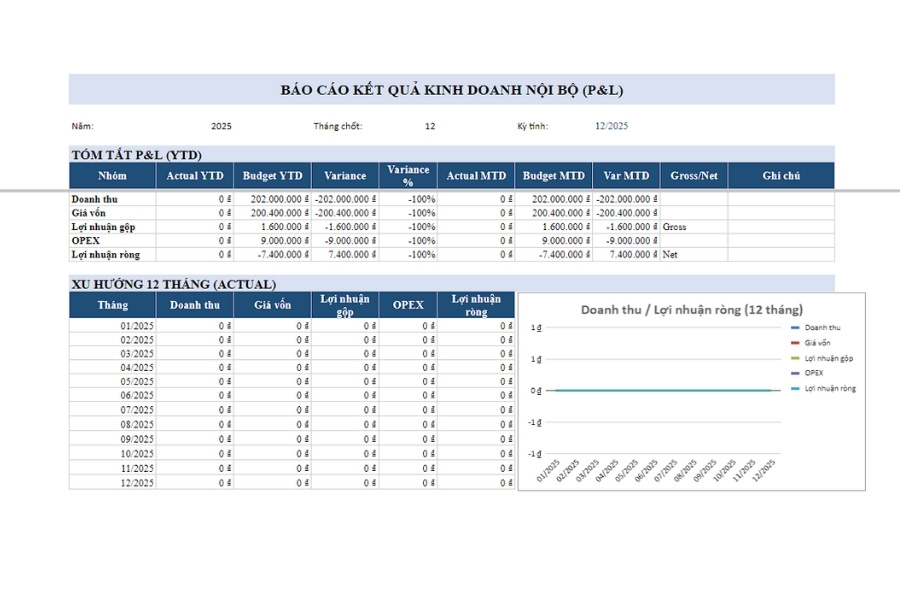Image resolution: width=900 pixels, height=600 pixels.
Task: Click the 0 đ label on chart vertical axis
Action: [x=536, y=390]
